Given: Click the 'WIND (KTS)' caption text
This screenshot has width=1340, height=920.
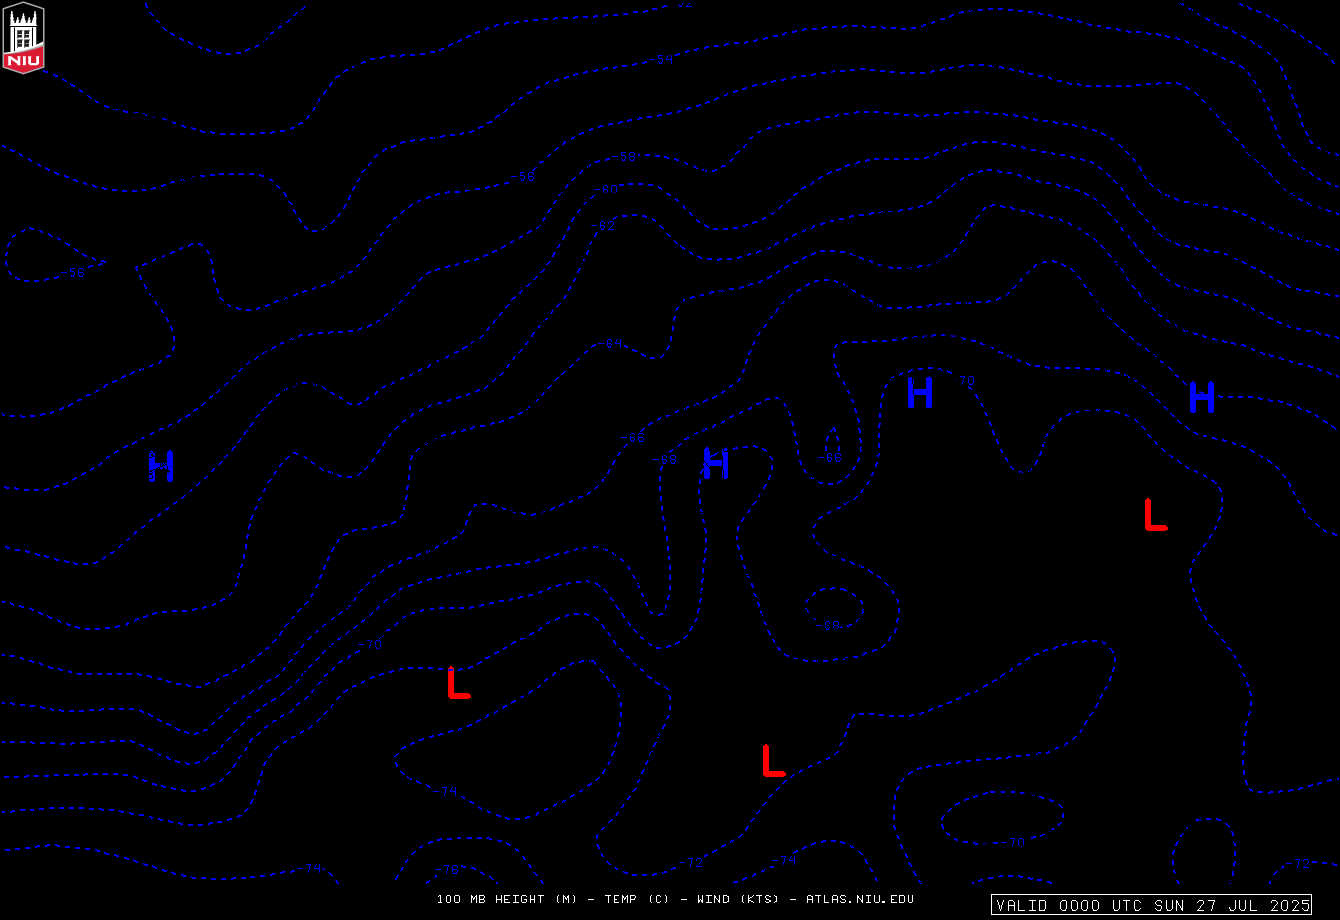Looking at the screenshot, I should click(739, 899).
